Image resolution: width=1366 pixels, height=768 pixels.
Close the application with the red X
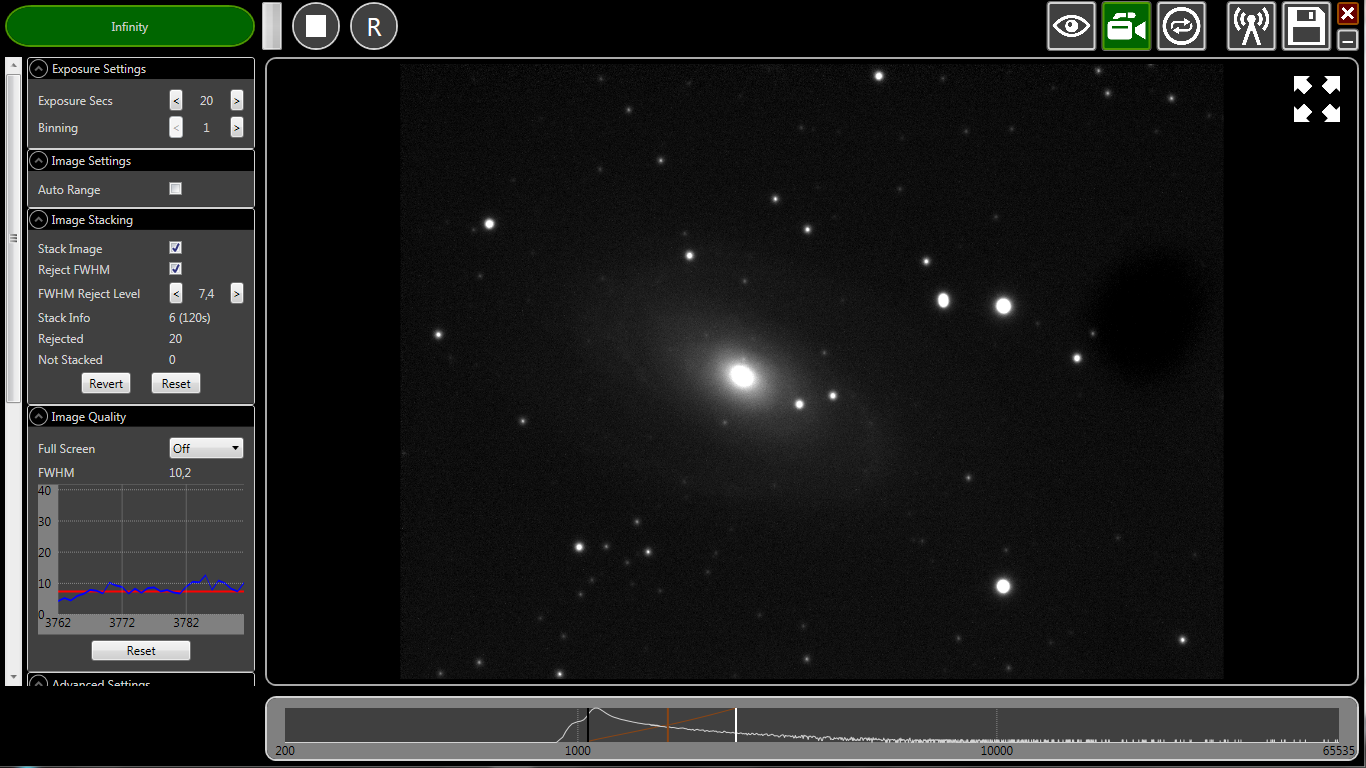pyautogui.click(x=1347, y=14)
